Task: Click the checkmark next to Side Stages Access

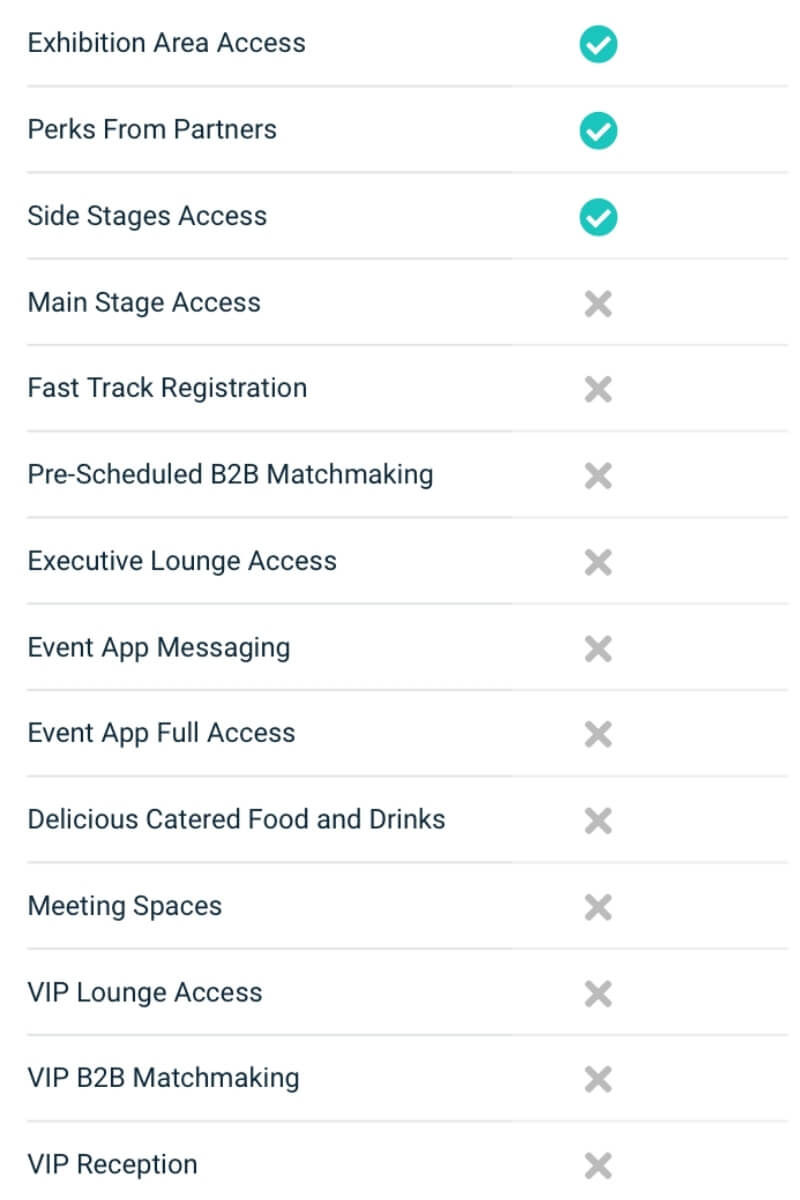Action: click(x=598, y=217)
